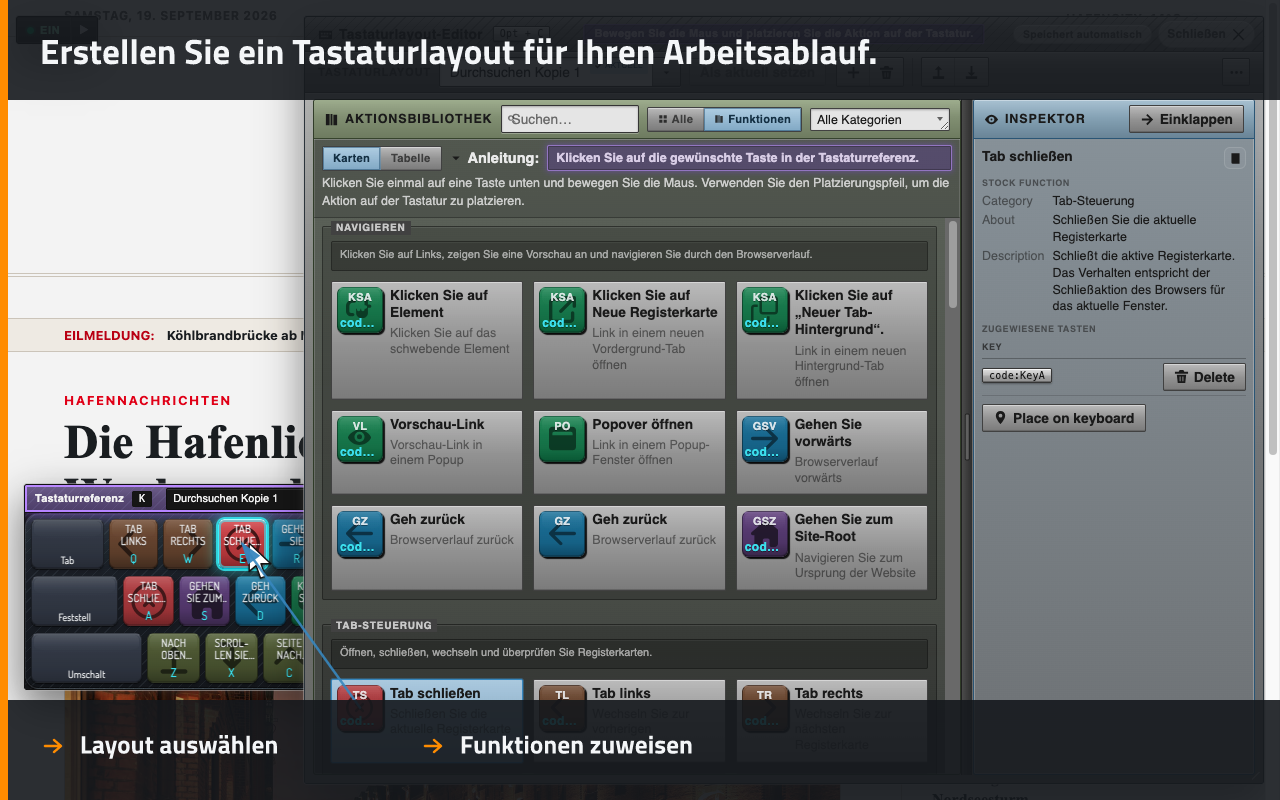
Task: Select the Tab rechts card title
Action: (x=829, y=693)
